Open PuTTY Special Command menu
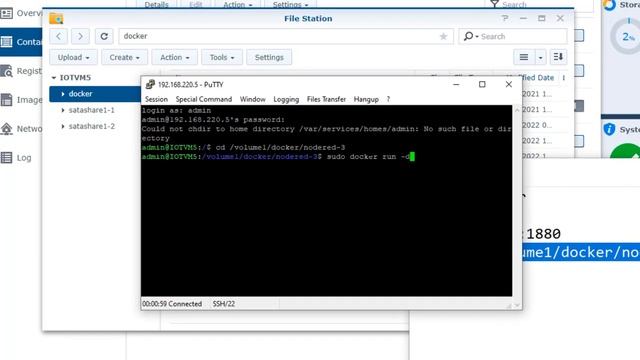Viewport: 640px width, 360px height. click(204, 99)
